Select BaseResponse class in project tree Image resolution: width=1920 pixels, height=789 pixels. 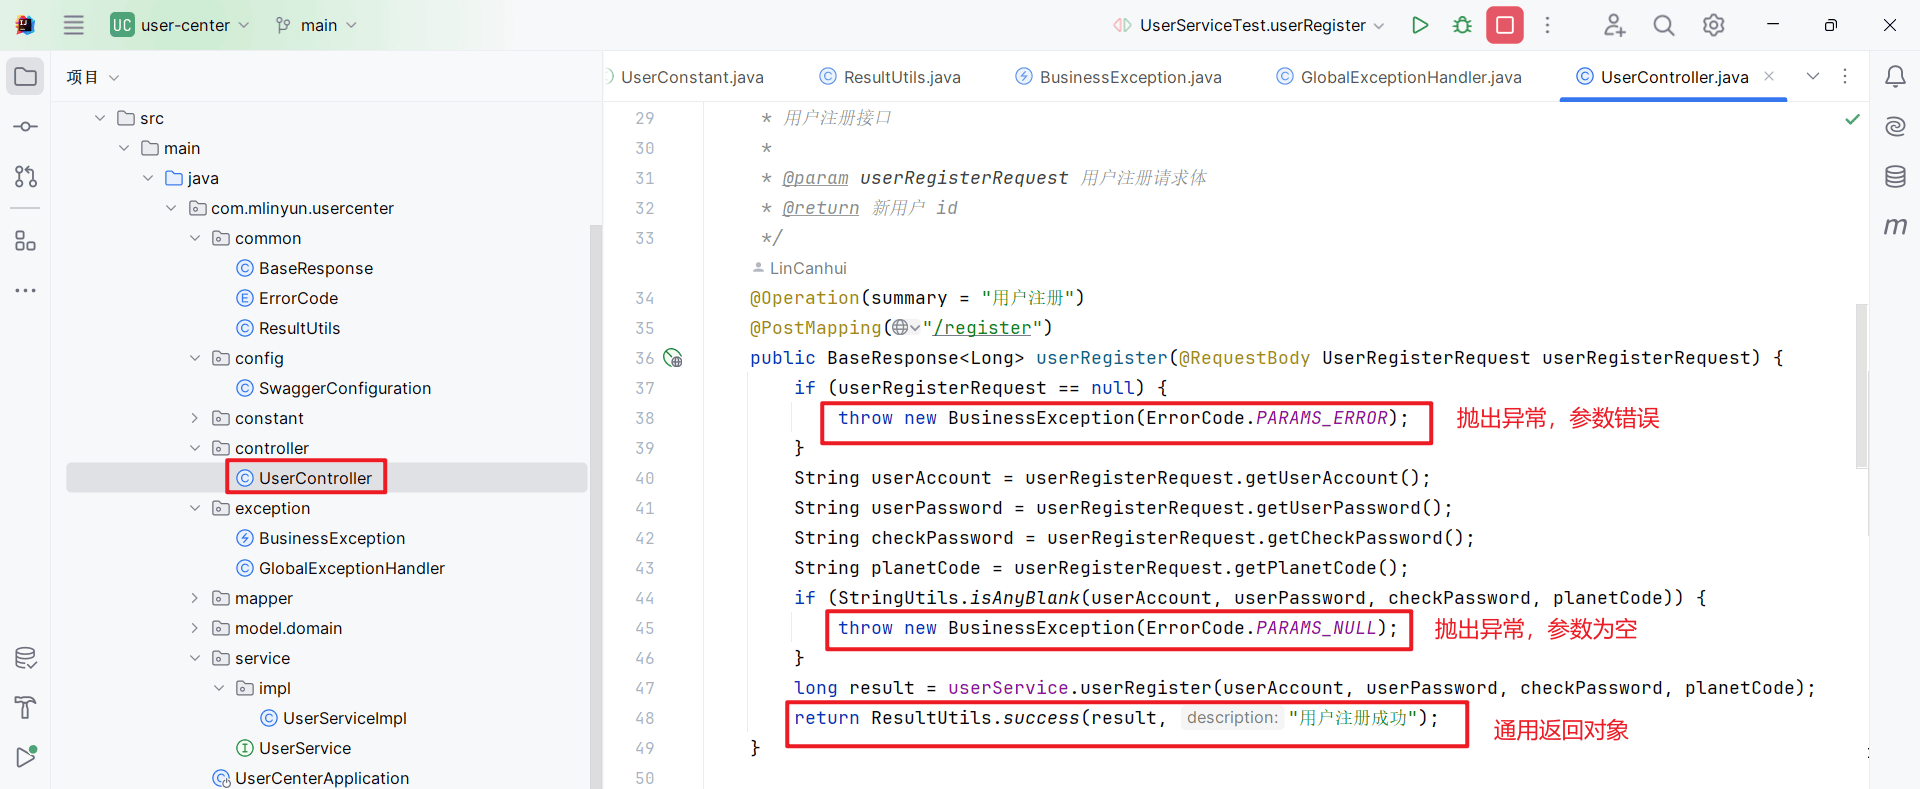(304, 268)
